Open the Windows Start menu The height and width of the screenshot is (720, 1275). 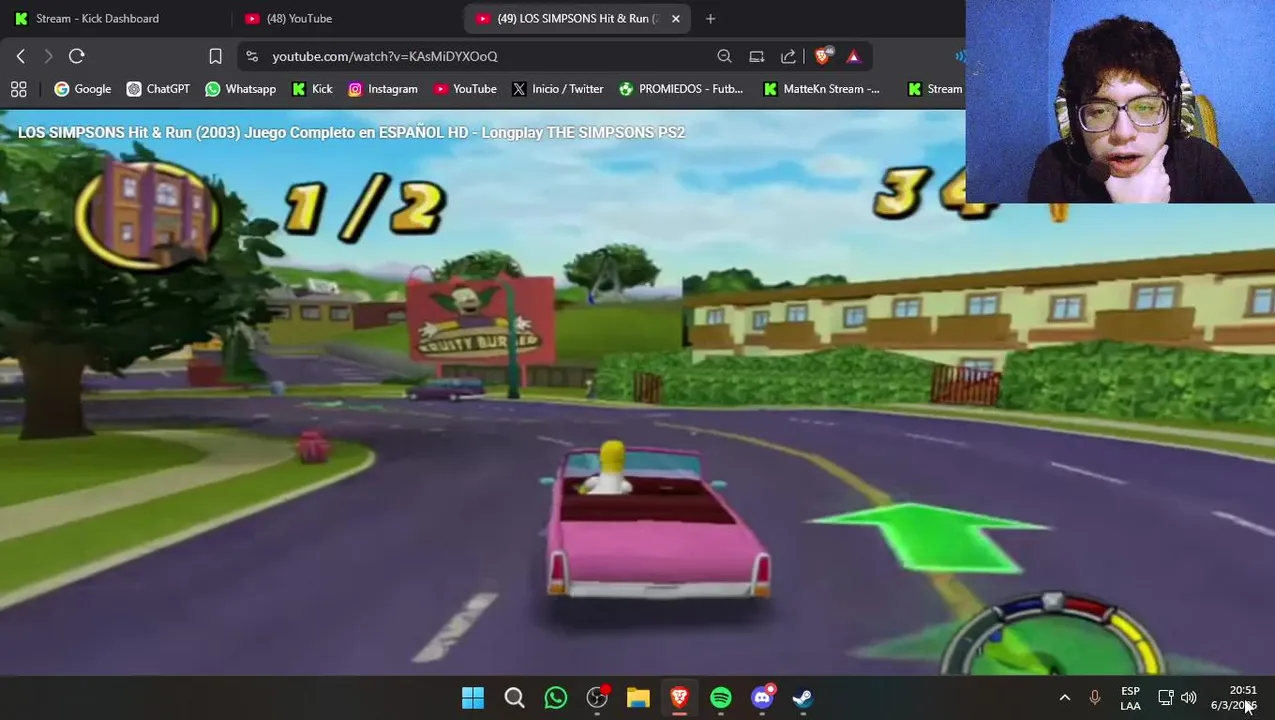click(x=473, y=698)
